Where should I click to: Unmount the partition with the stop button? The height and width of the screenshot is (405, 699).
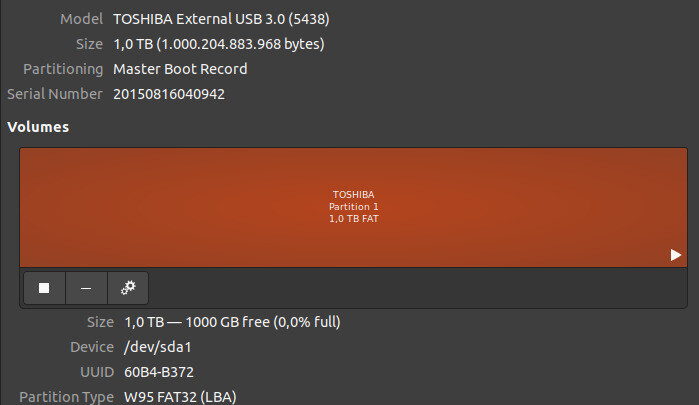pos(44,288)
